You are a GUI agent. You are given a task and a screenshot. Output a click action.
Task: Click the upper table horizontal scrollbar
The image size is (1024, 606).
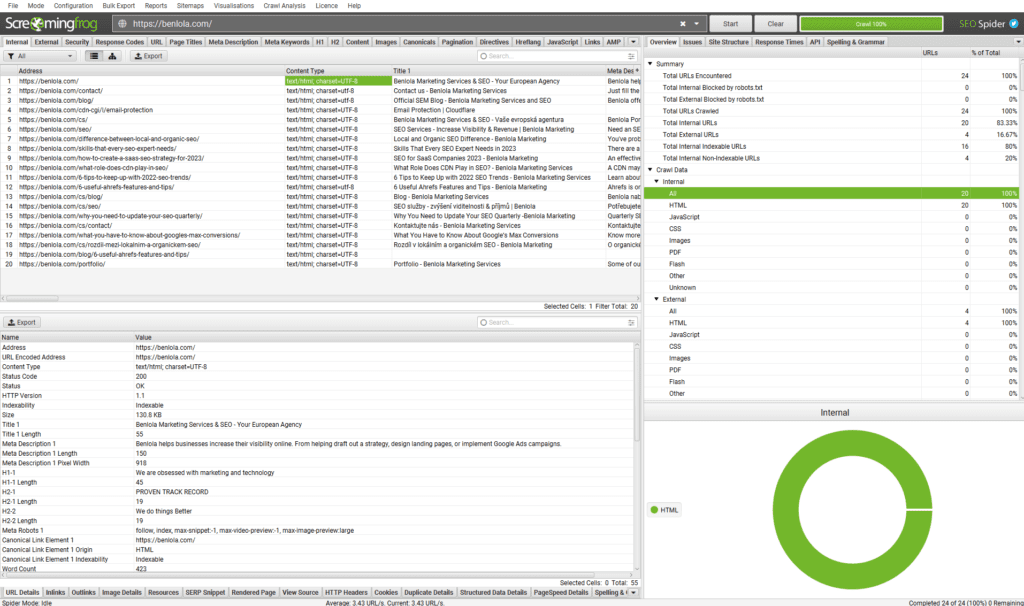30,298
